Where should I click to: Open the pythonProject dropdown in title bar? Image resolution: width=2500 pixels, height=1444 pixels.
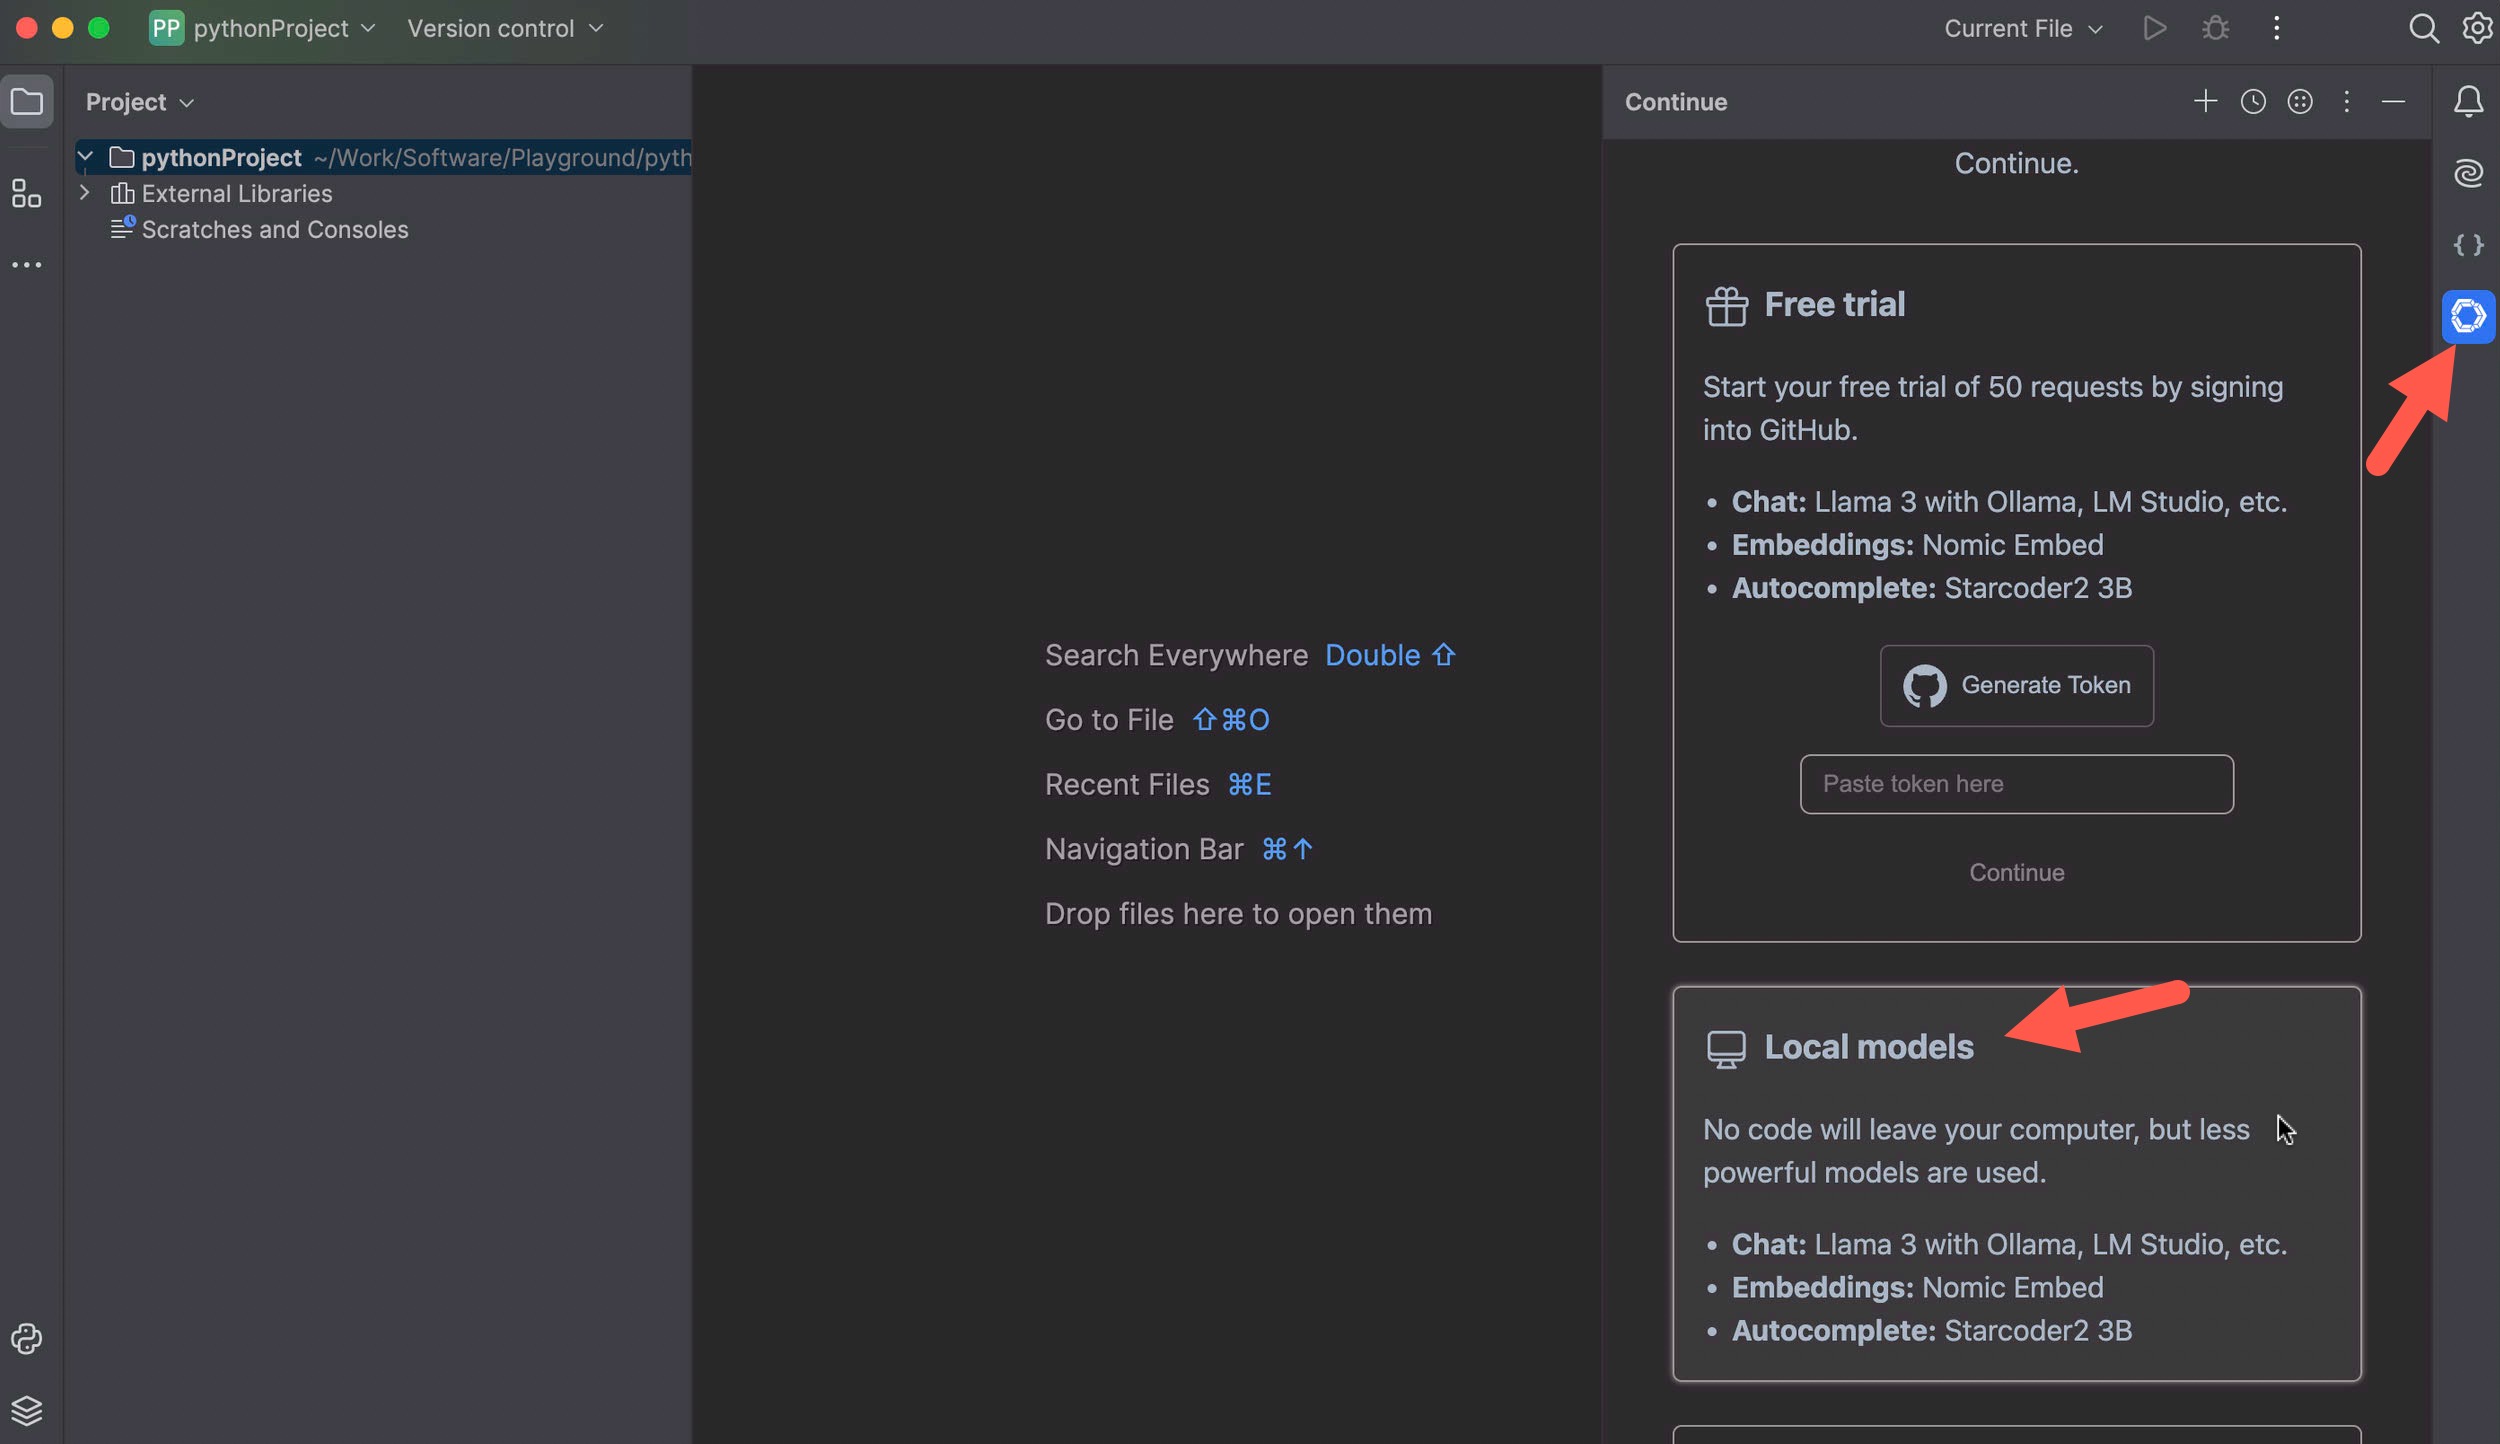pos(284,28)
